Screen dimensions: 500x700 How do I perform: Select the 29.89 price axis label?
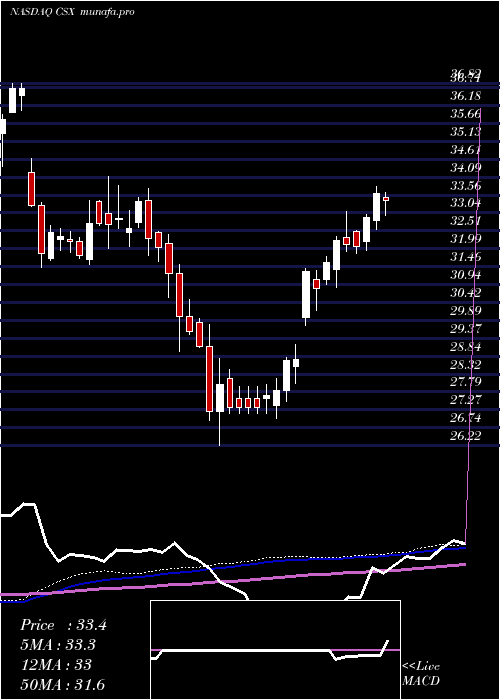pos(465,311)
